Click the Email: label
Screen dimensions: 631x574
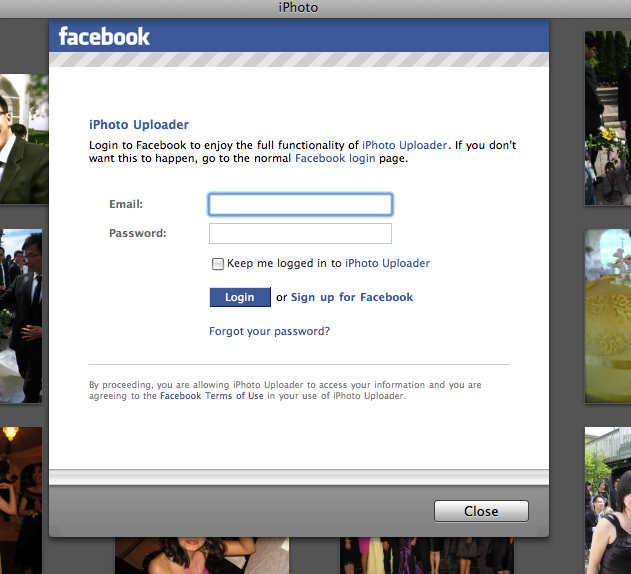click(126, 204)
